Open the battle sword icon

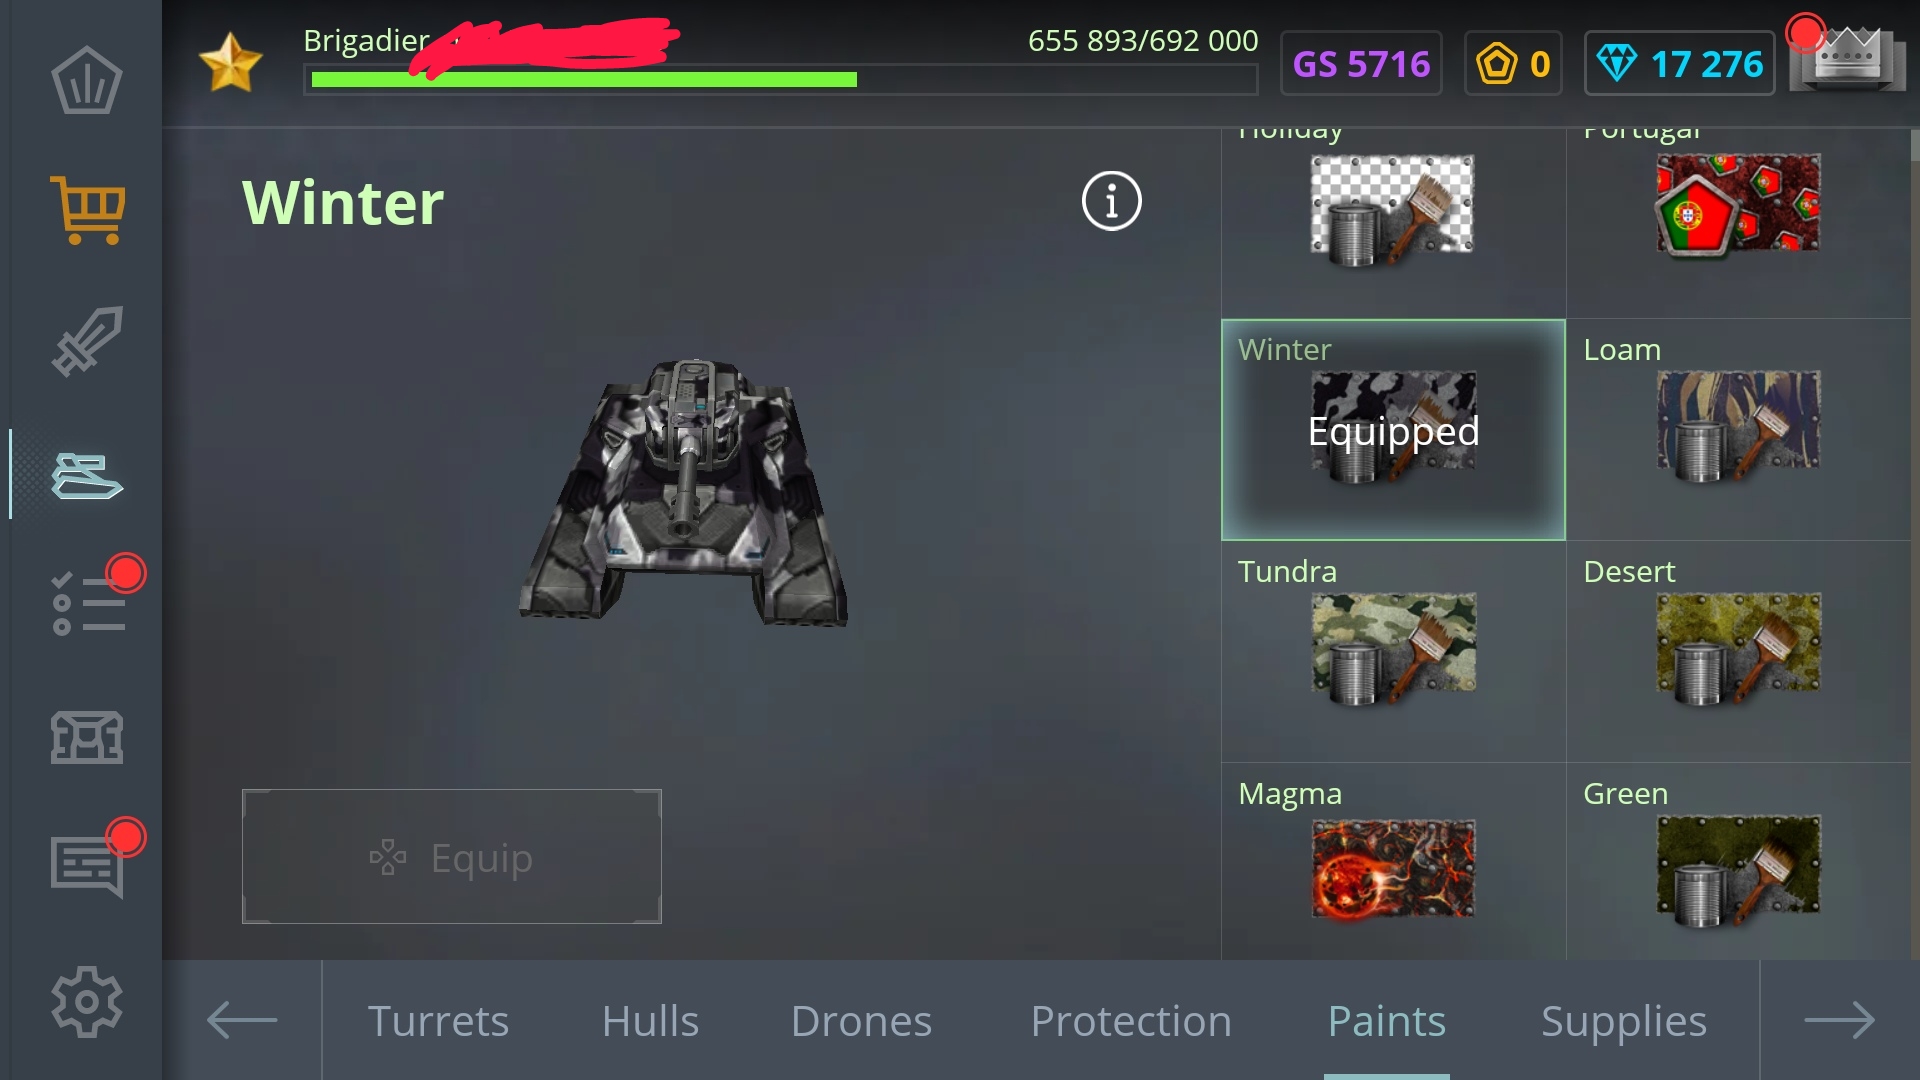point(87,341)
